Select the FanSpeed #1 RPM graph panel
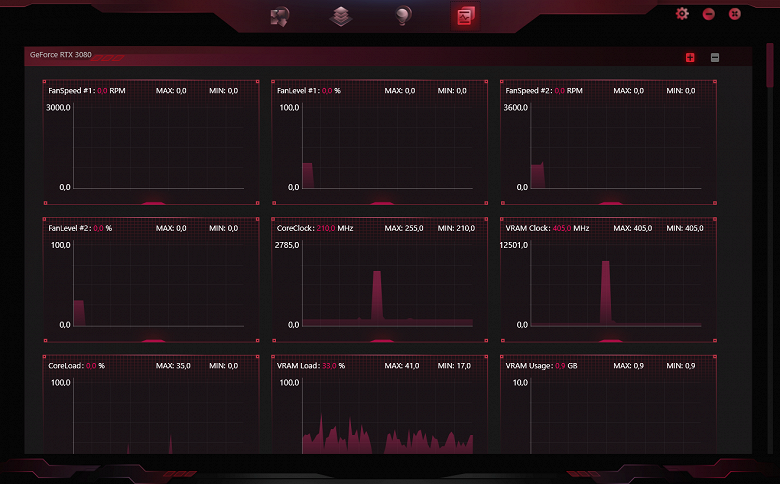This screenshot has width=780, height=484. click(151, 142)
